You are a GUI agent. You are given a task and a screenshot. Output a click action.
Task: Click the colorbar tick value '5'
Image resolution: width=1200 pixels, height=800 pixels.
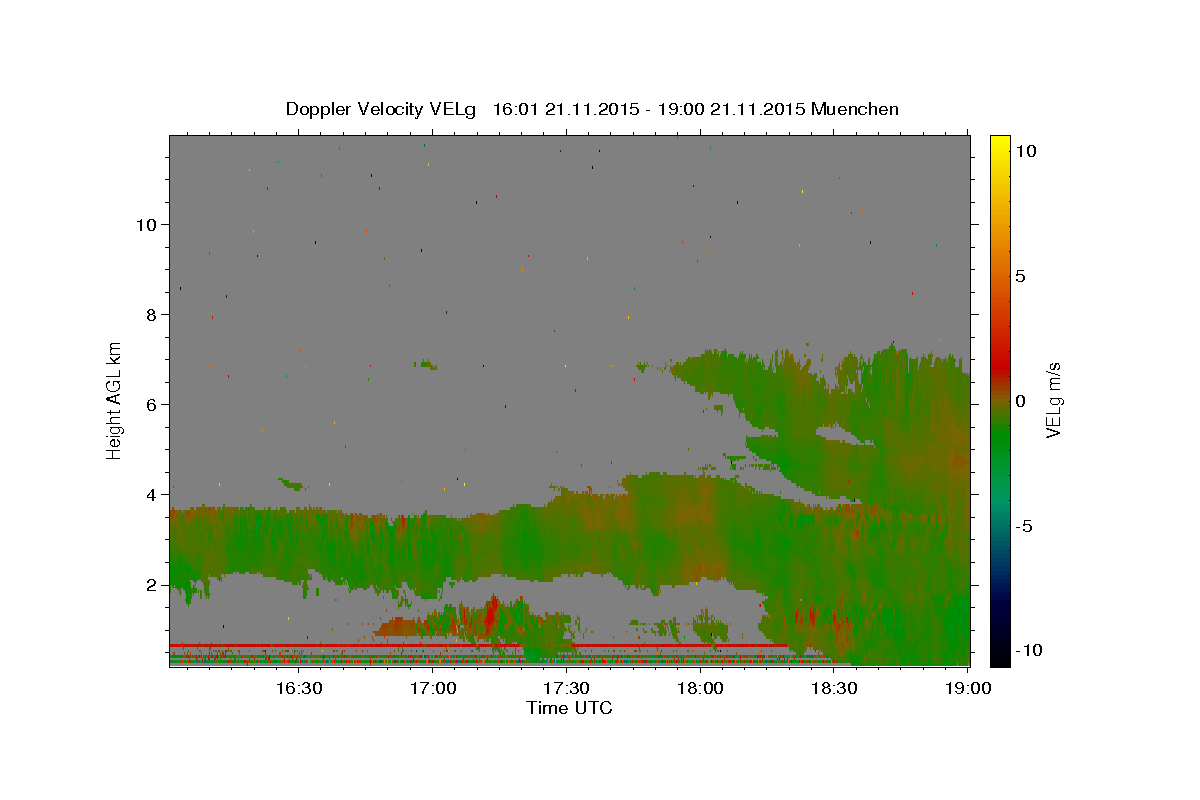tap(1020, 276)
